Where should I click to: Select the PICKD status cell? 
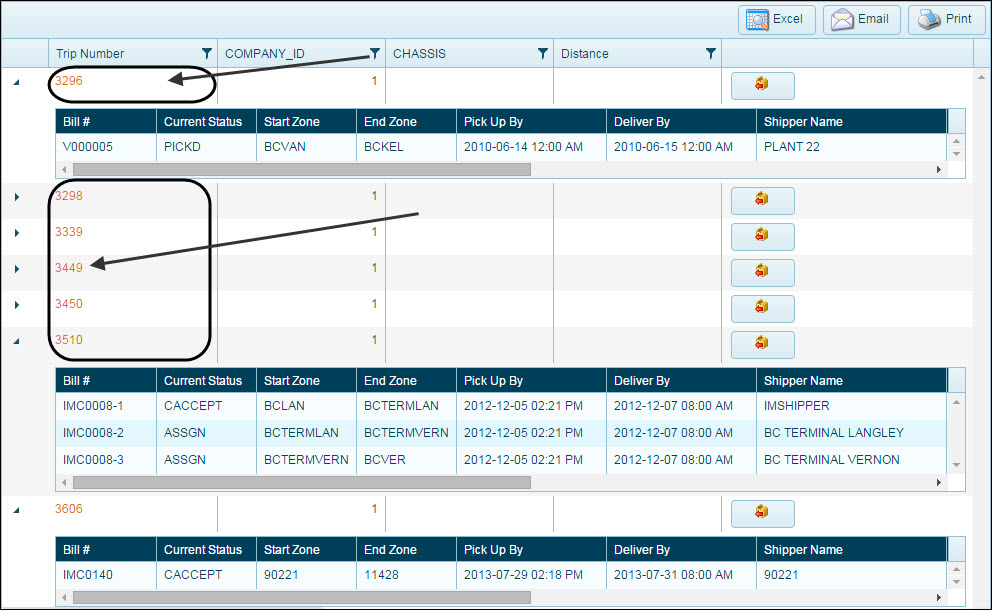click(x=206, y=147)
